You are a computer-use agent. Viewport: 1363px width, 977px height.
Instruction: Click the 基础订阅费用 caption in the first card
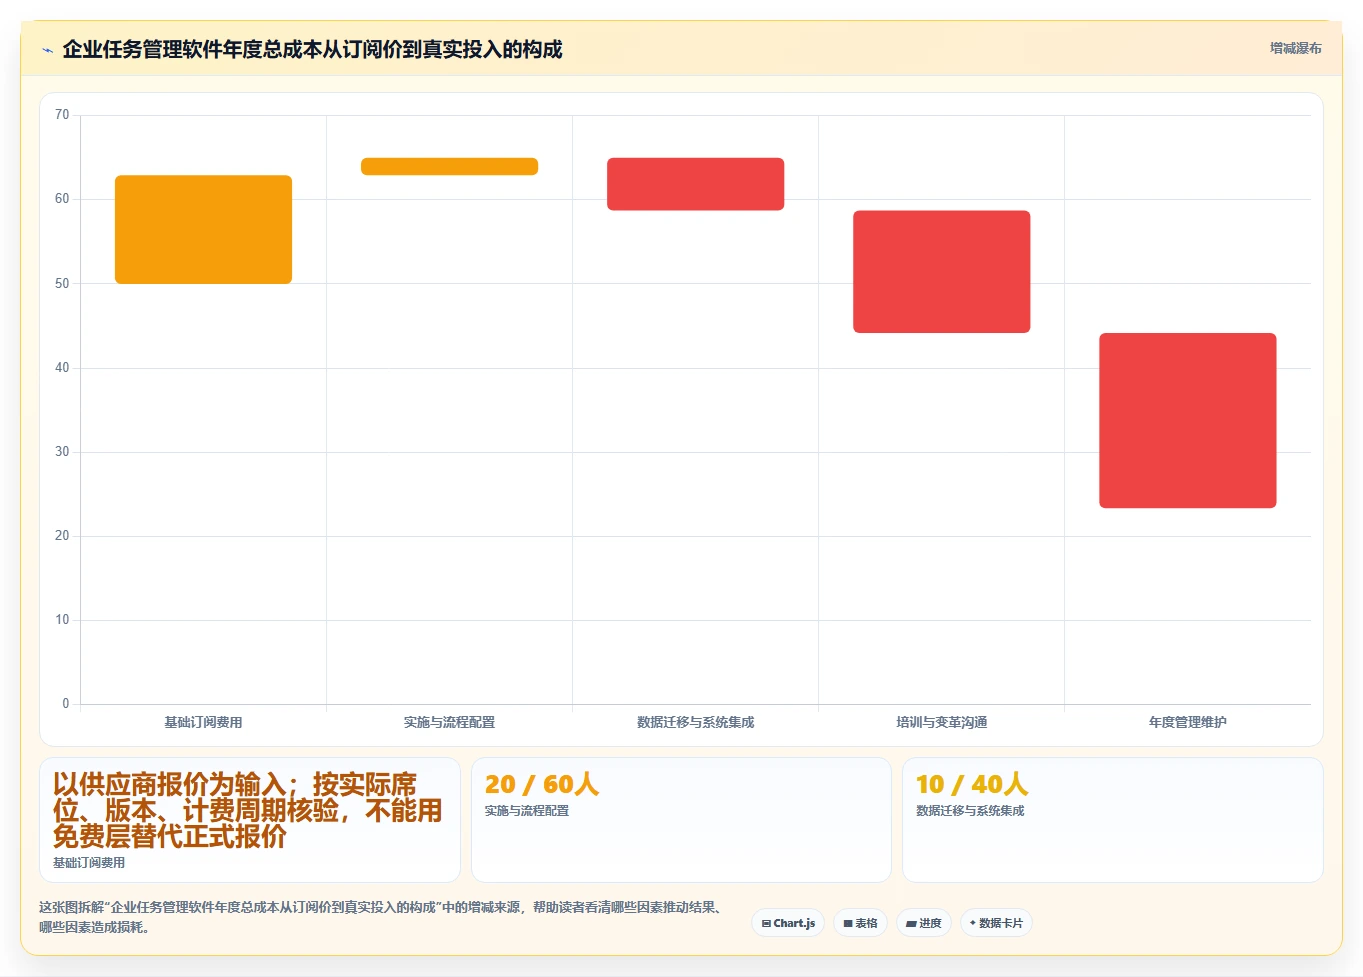(89, 862)
